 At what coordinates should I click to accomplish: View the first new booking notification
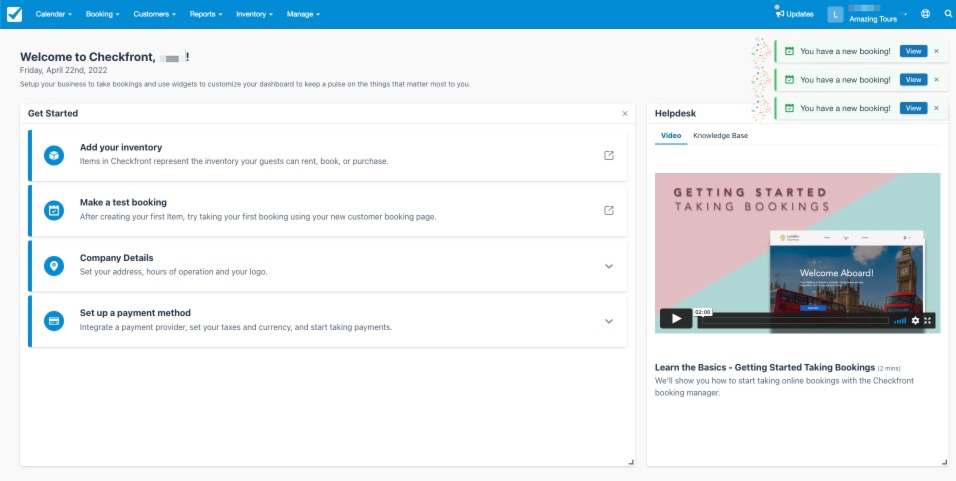[913, 51]
